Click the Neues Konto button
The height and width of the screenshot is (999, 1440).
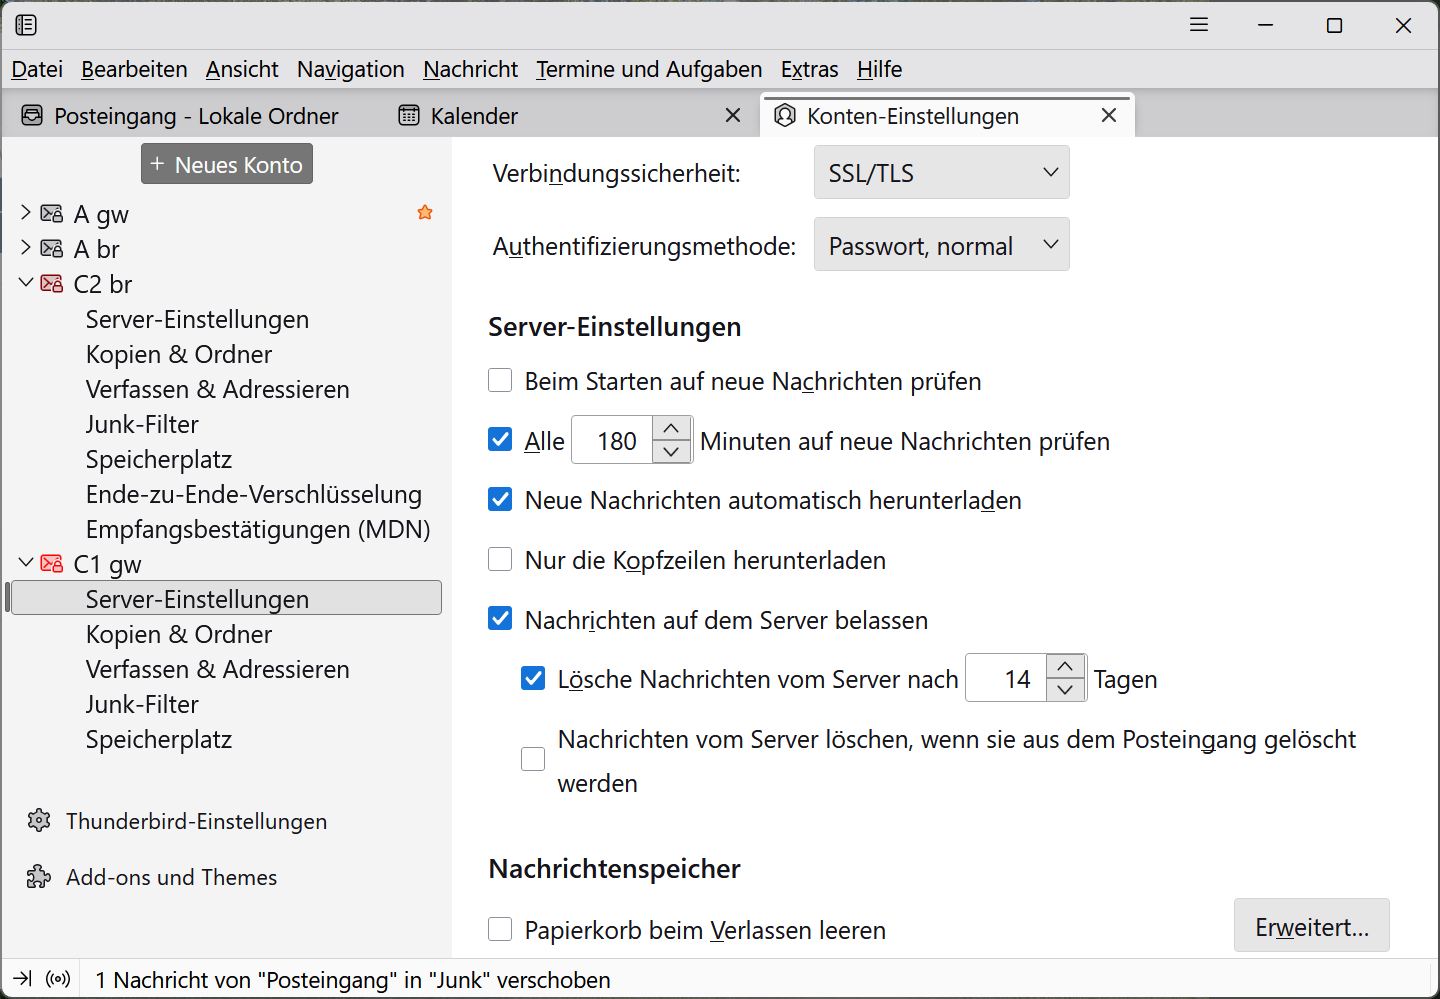(227, 165)
